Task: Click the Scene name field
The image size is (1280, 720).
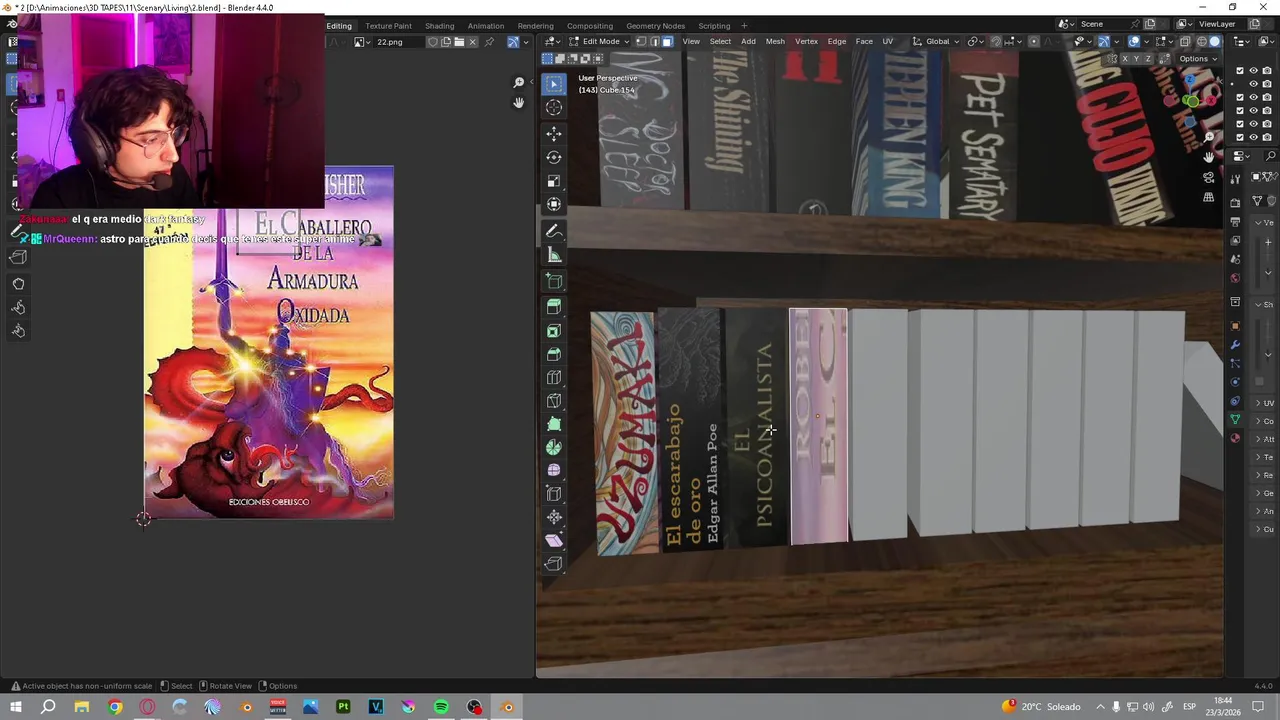Action: tap(1107, 24)
